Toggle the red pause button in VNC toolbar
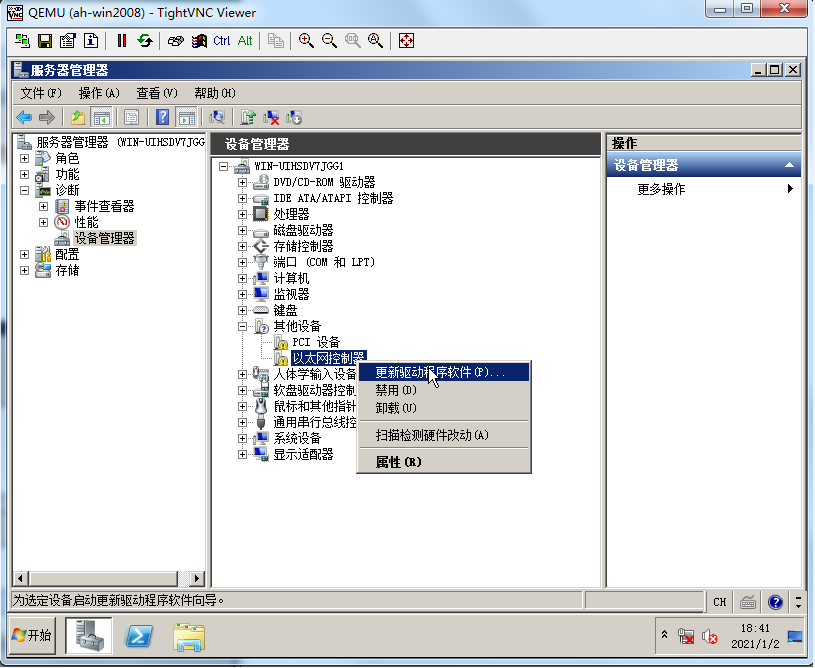Viewport: 815px width, 668px height. [x=121, y=41]
